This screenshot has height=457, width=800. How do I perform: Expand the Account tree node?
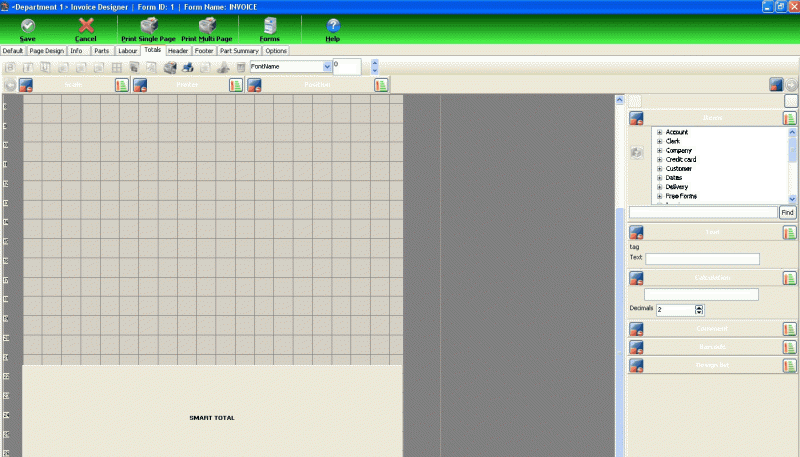click(659, 132)
